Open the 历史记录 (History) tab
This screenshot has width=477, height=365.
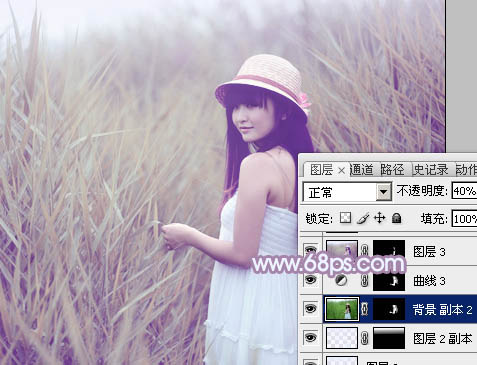tap(430, 170)
